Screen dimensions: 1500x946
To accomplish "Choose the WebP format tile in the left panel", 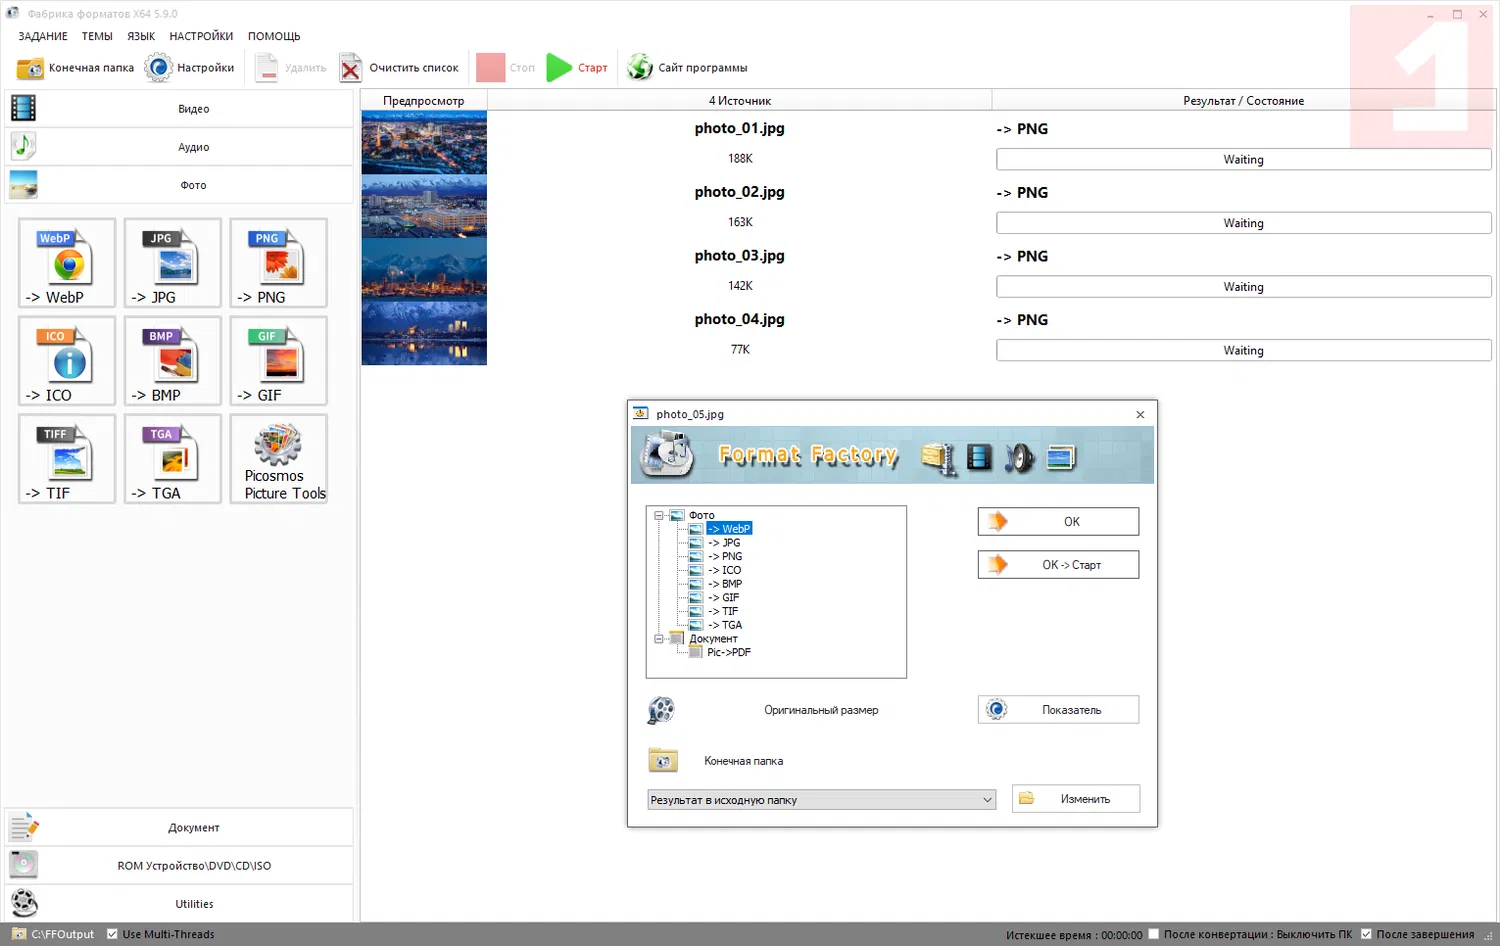I will (67, 263).
